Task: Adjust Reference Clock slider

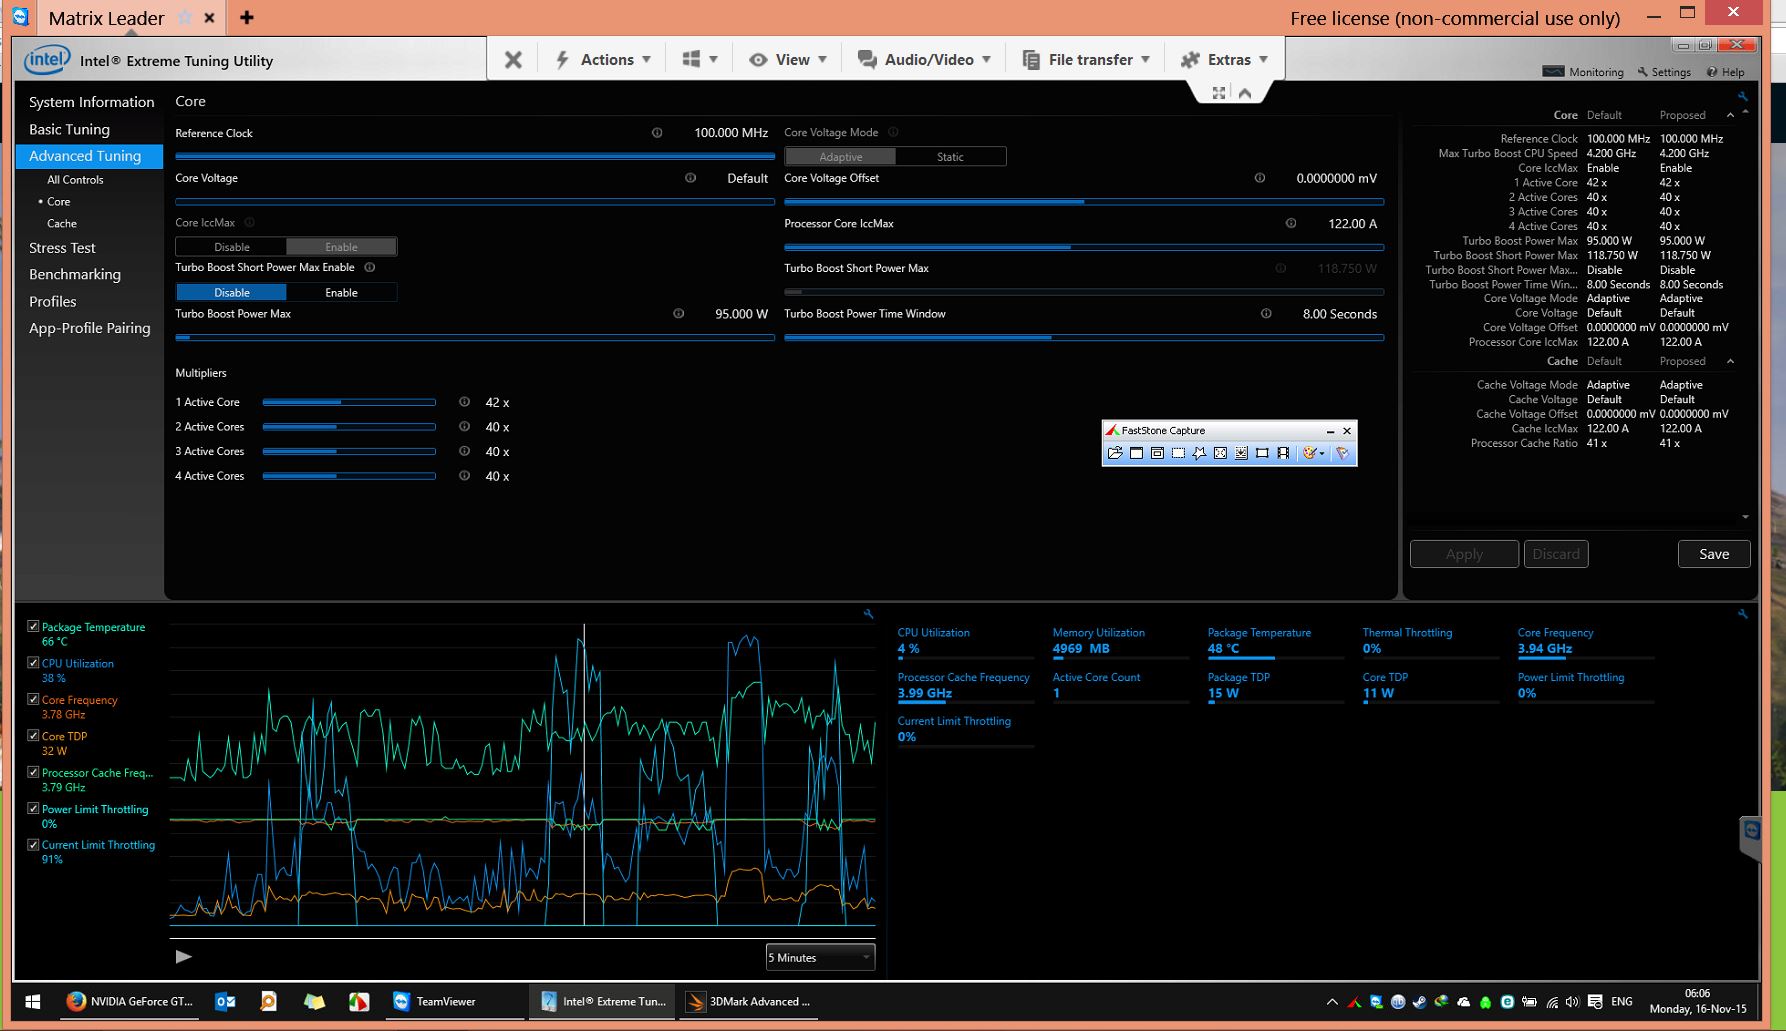Action: (475, 156)
